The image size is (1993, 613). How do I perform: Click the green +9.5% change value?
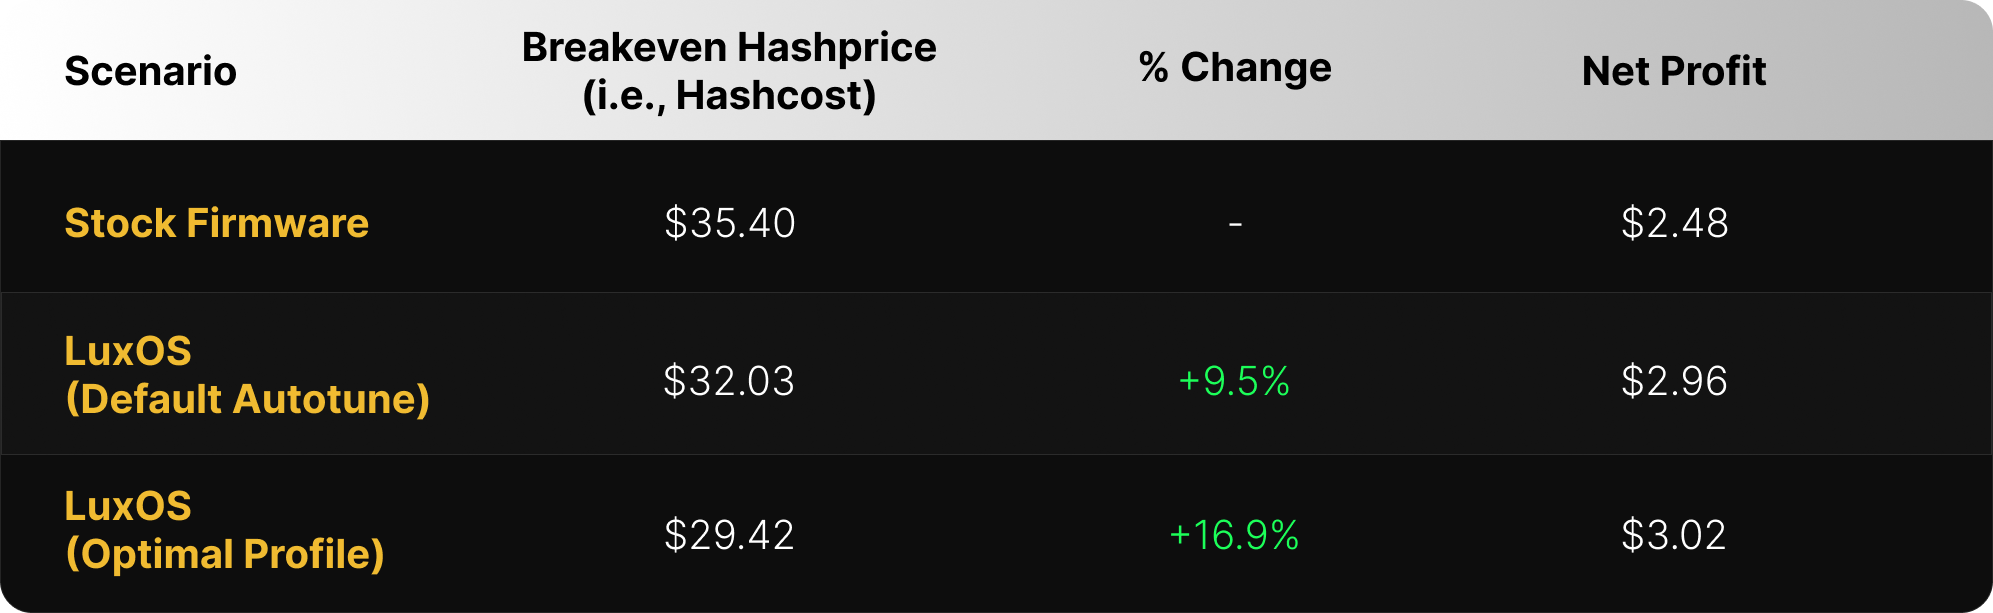pos(1234,381)
